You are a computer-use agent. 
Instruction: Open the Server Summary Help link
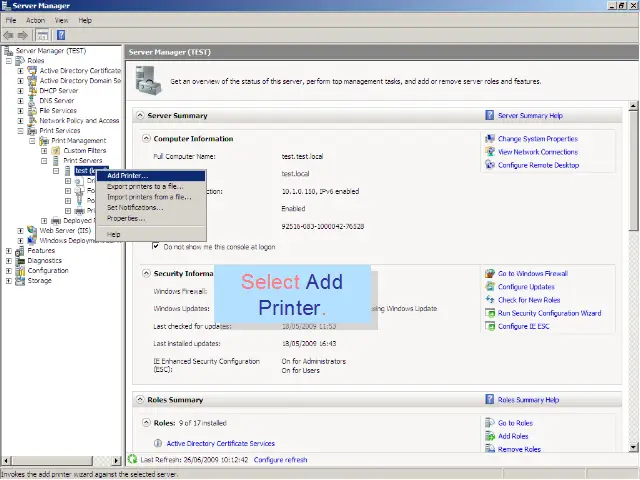point(530,116)
